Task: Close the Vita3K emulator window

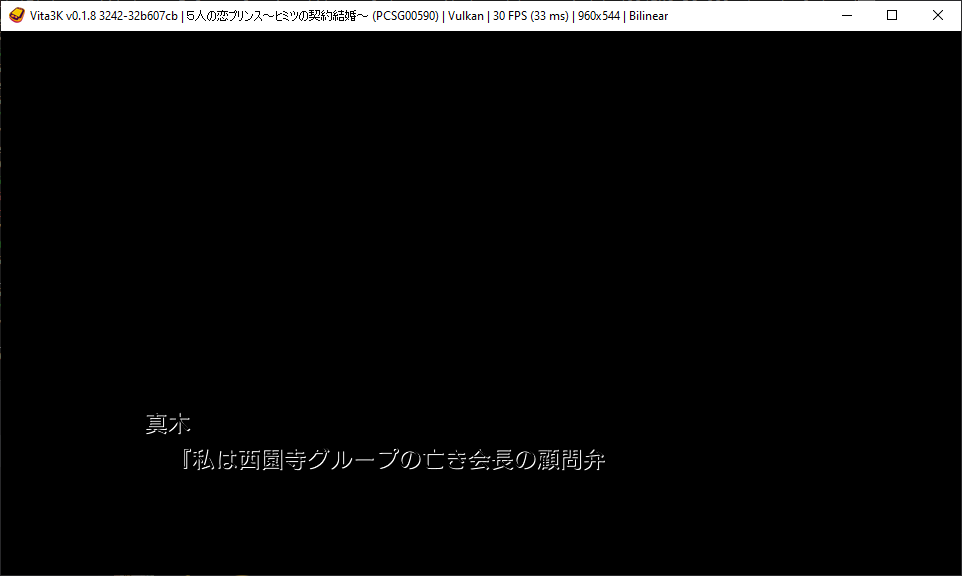Action: [936, 15]
